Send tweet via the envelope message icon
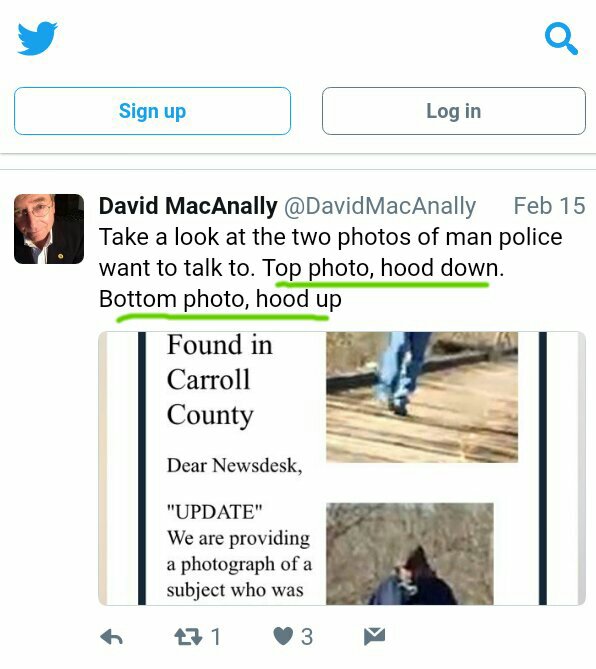Image resolution: width=596 pixels, height=669 pixels. click(375, 636)
